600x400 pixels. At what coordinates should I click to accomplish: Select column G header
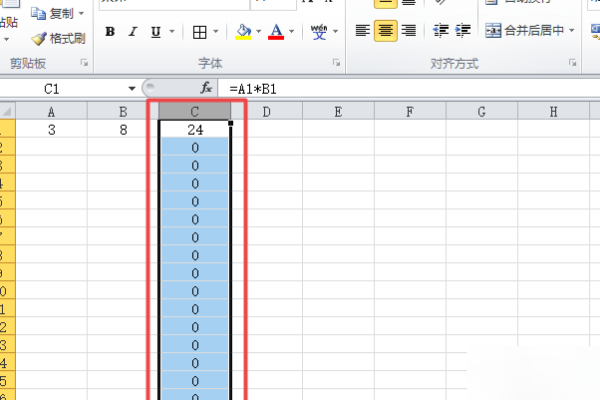click(482, 112)
